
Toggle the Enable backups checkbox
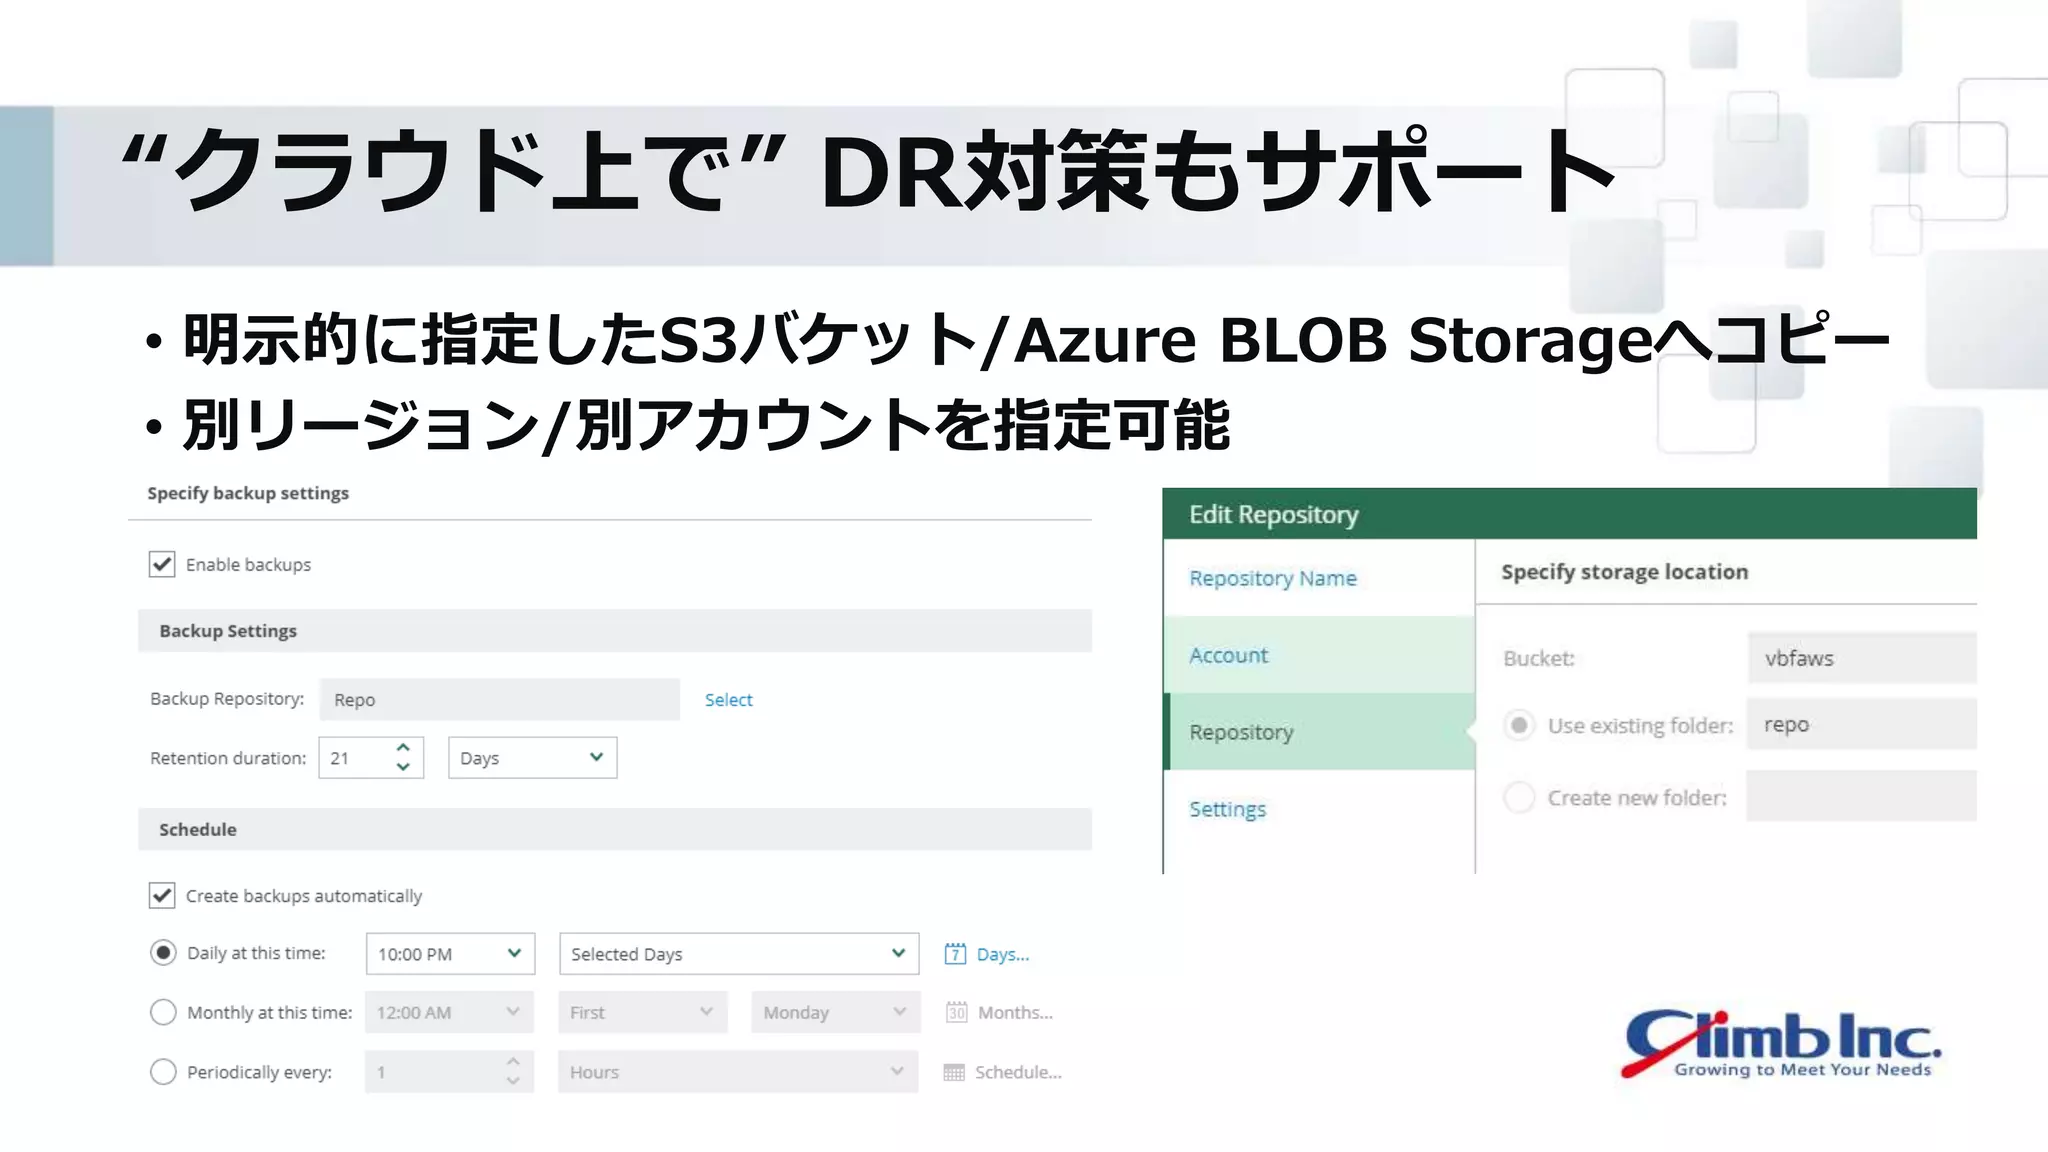click(162, 564)
